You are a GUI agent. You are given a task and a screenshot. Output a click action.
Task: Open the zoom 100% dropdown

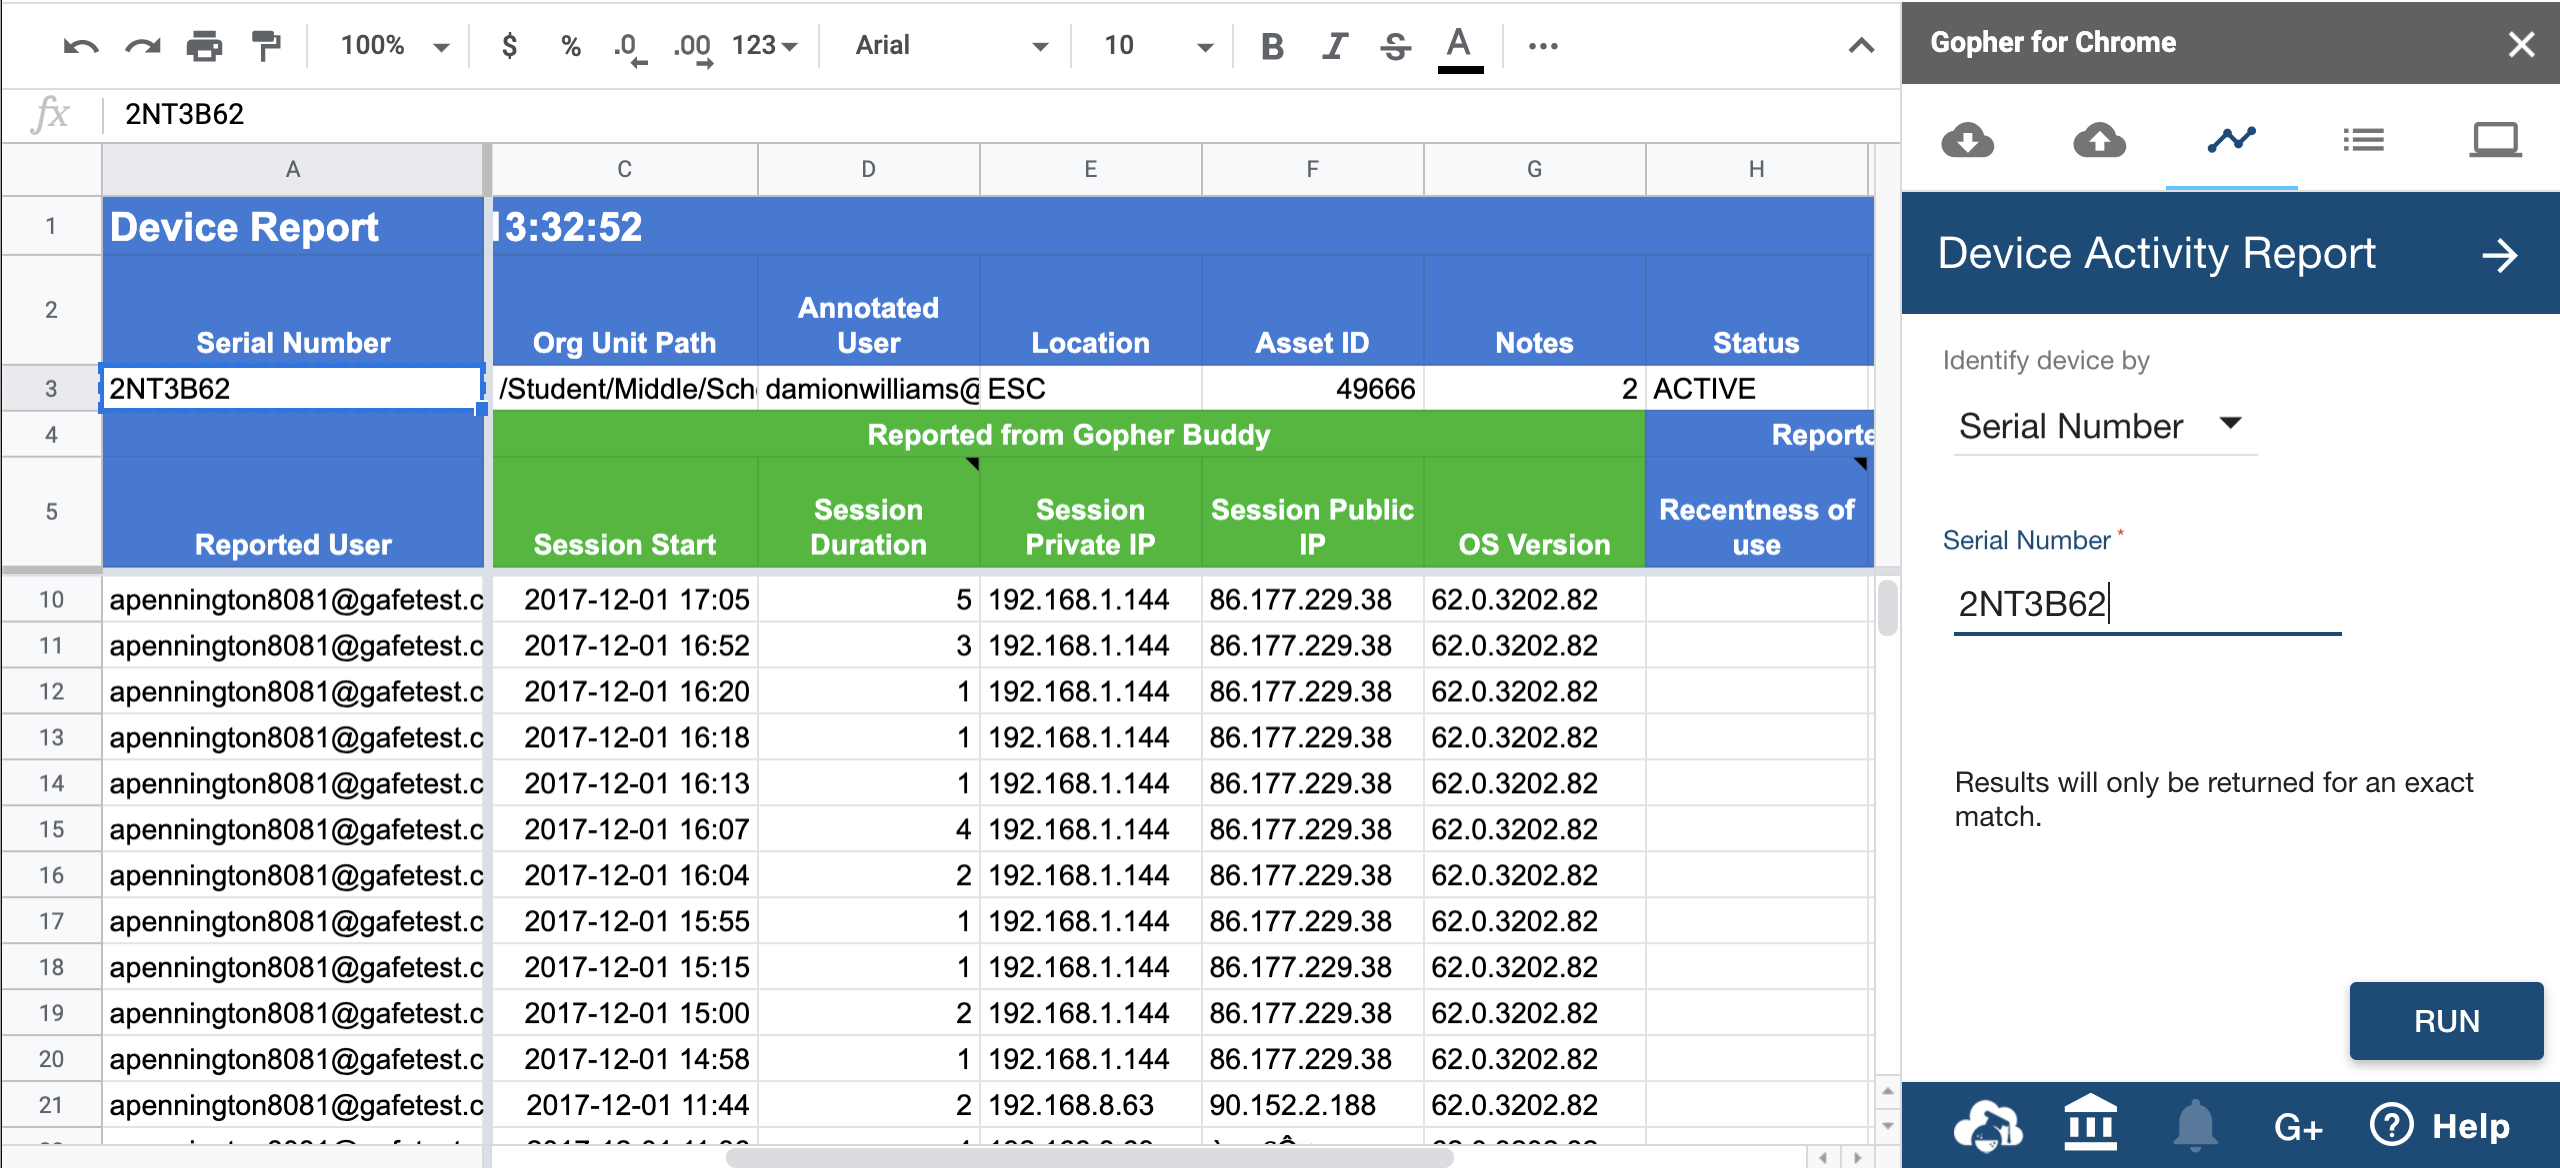(x=395, y=46)
